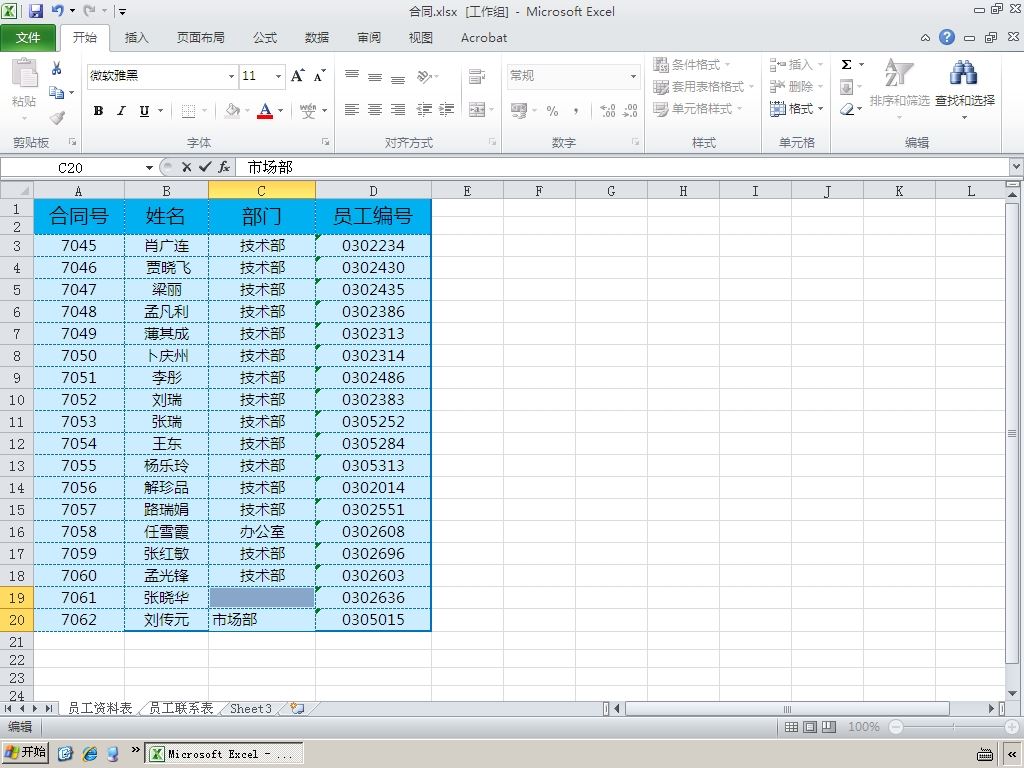Open 套用表格格式 table styles

(703, 86)
